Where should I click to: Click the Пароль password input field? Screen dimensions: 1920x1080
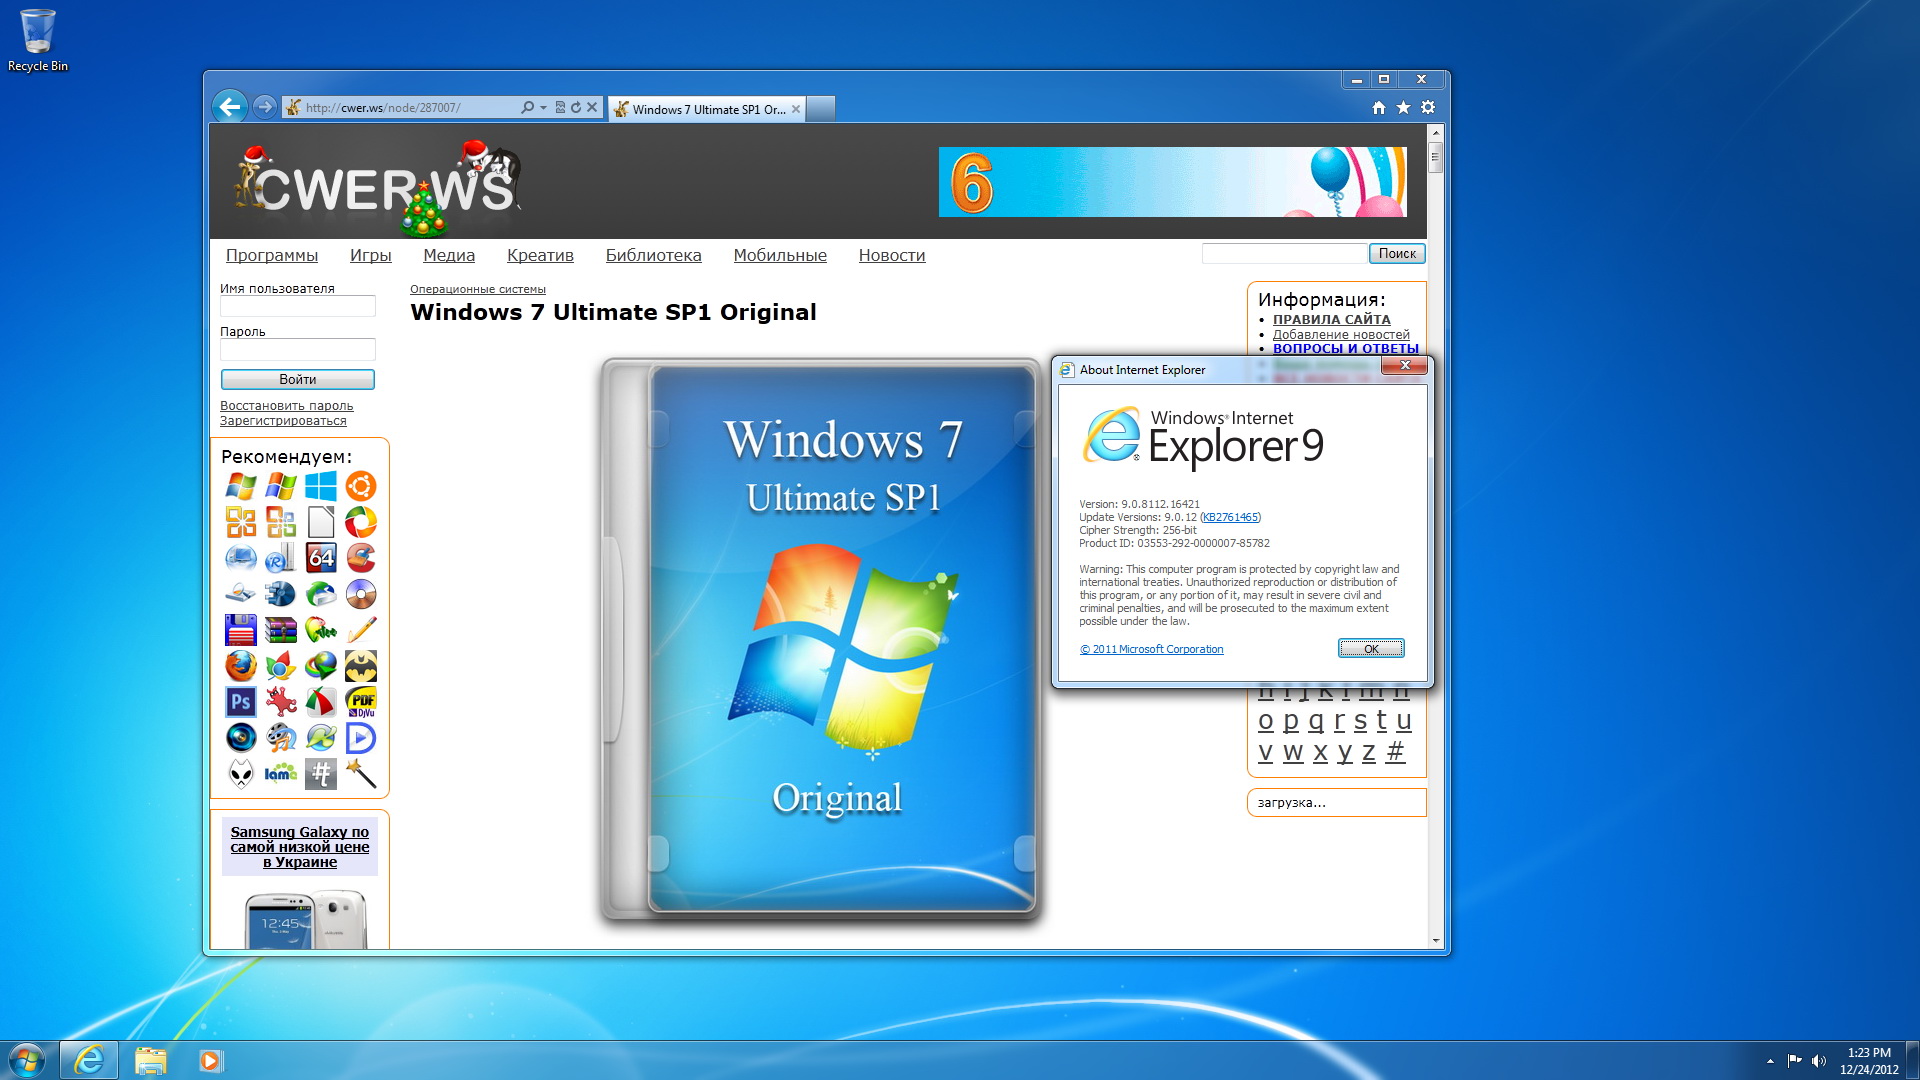click(297, 349)
